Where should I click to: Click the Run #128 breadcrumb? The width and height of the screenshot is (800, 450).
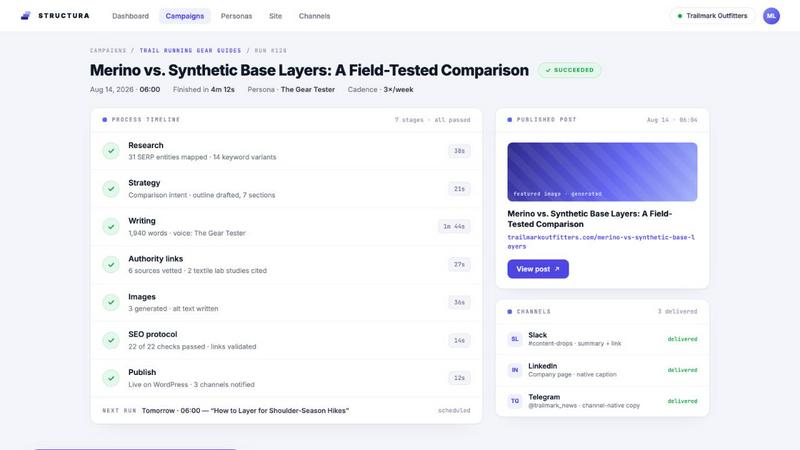coord(270,51)
